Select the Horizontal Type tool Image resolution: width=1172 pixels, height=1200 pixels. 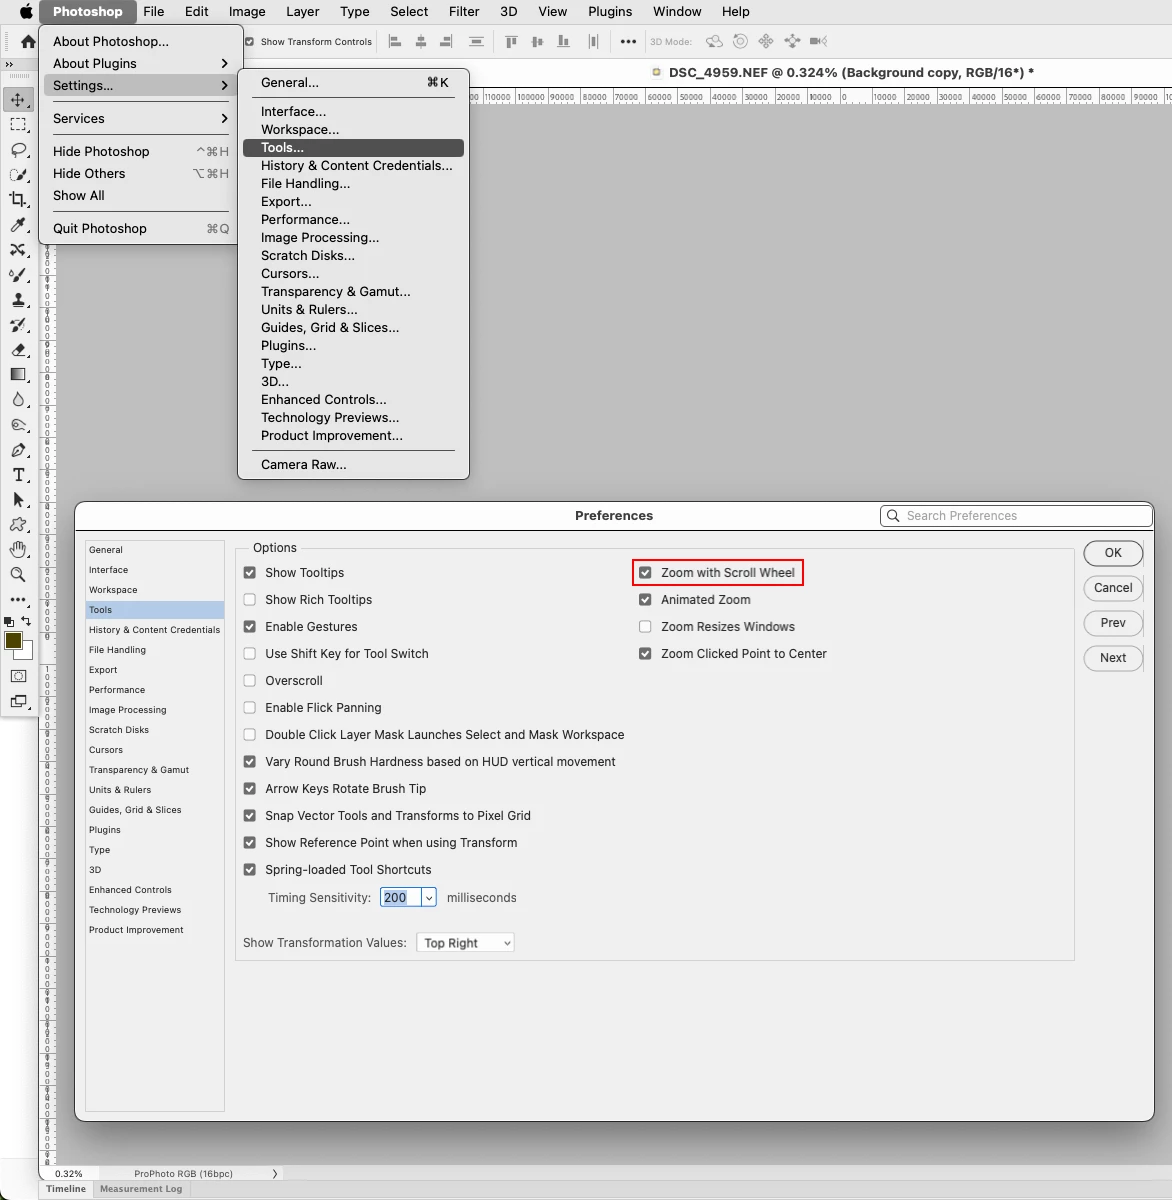click(x=18, y=475)
